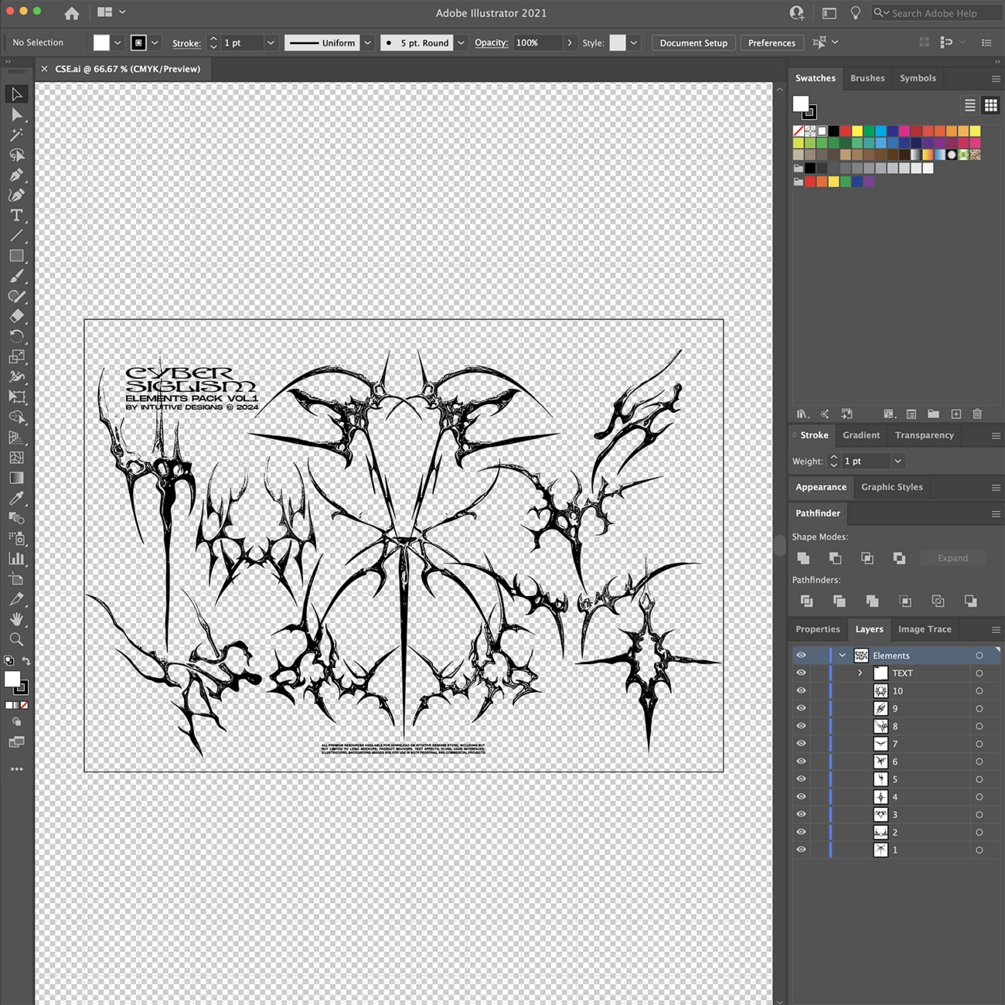Switch swatches to list view
This screenshot has width=1005, height=1005.
(x=970, y=105)
